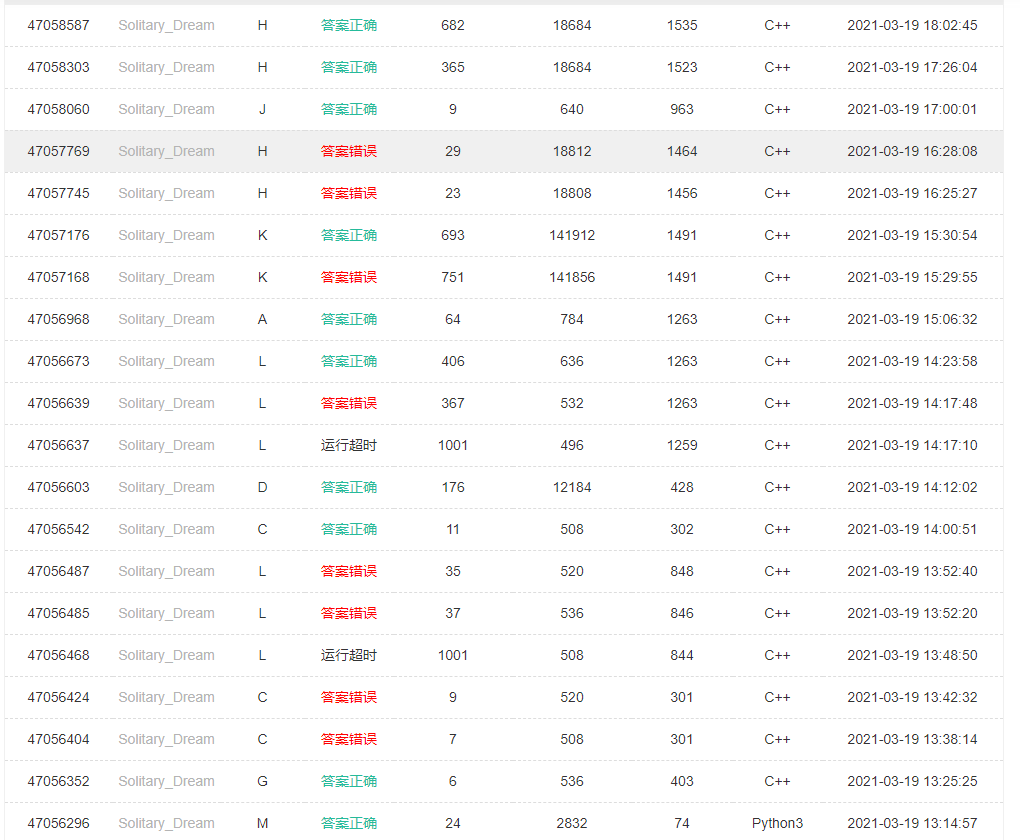Screen dimensions: 1020x840
Task: Click Solitary_Dream username in row 47057745
Action: (x=166, y=193)
